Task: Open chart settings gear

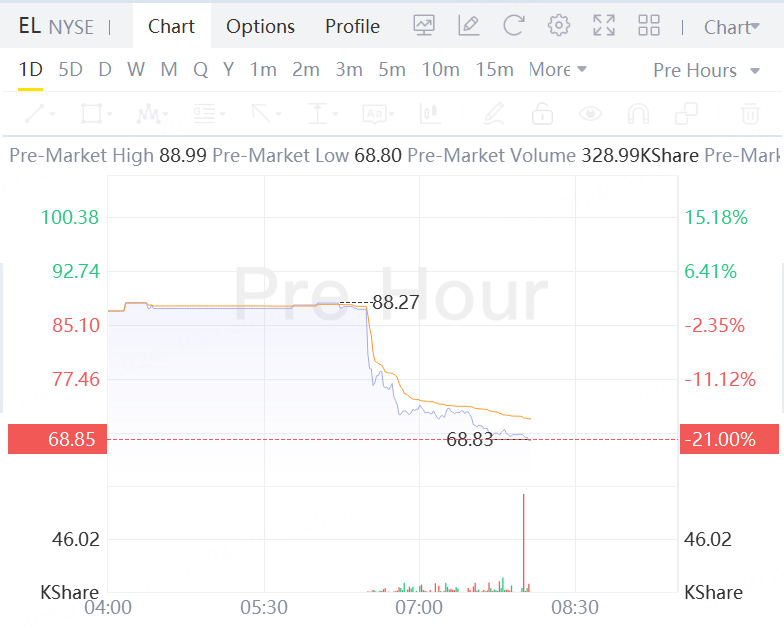Action: click(x=559, y=26)
